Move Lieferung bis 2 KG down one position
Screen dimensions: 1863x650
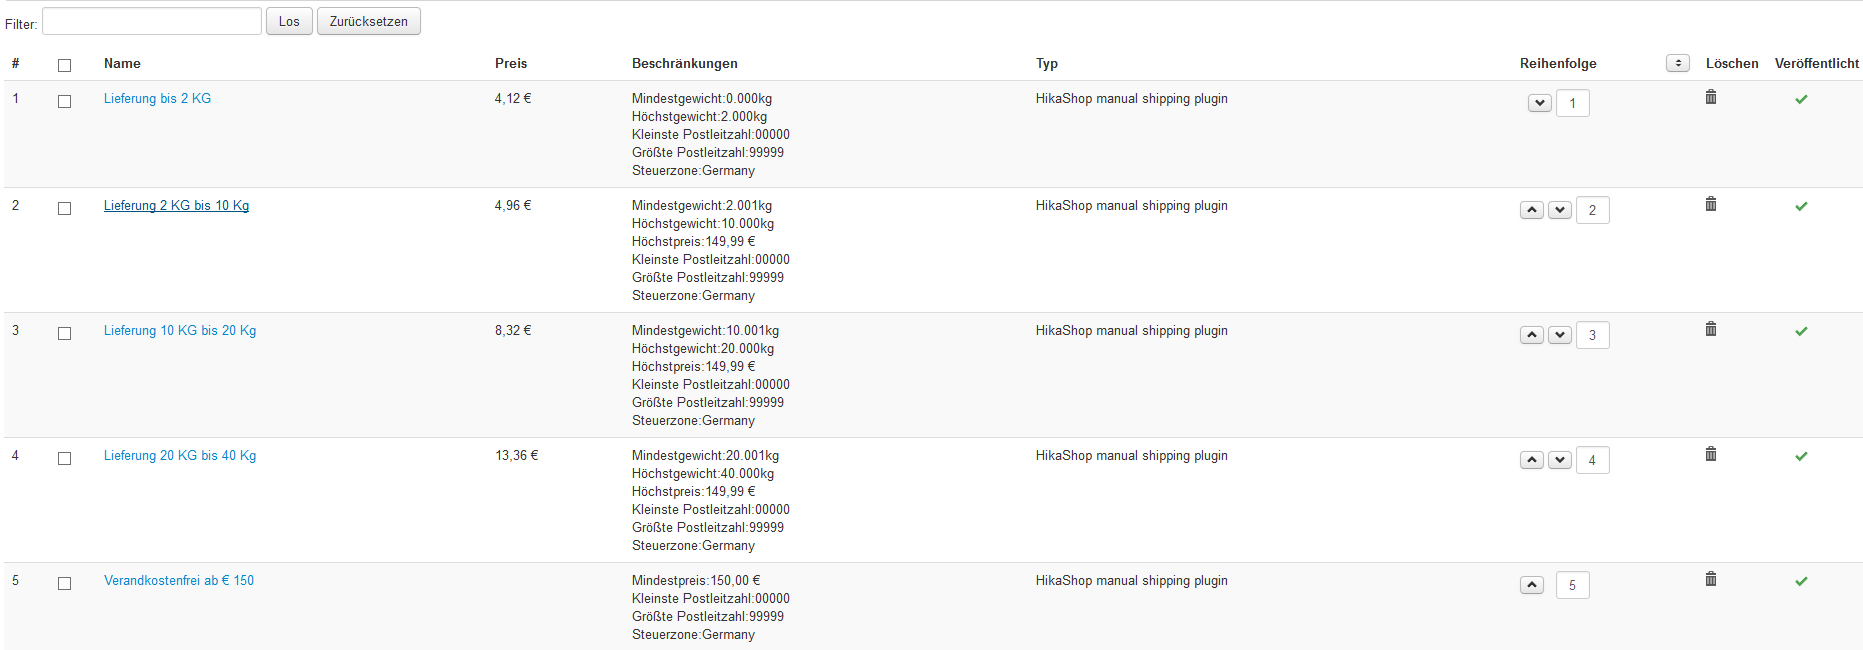(1540, 103)
